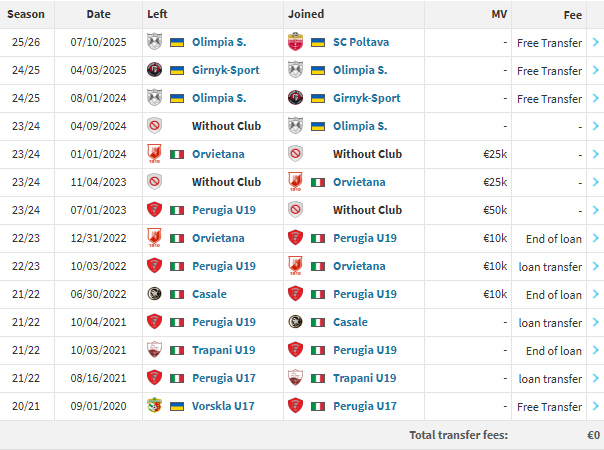Click the Ukraine flag beside Vorskla U17
Image resolution: width=604 pixels, height=450 pixels.
tap(177, 406)
